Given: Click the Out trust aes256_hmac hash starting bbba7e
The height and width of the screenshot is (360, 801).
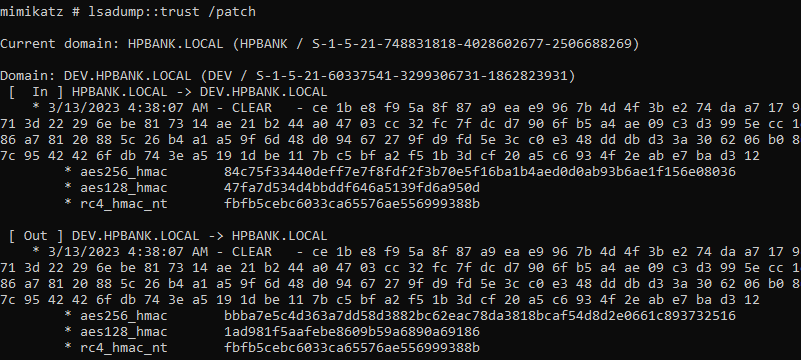Looking at the screenshot, I should click(x=480, y=316).
